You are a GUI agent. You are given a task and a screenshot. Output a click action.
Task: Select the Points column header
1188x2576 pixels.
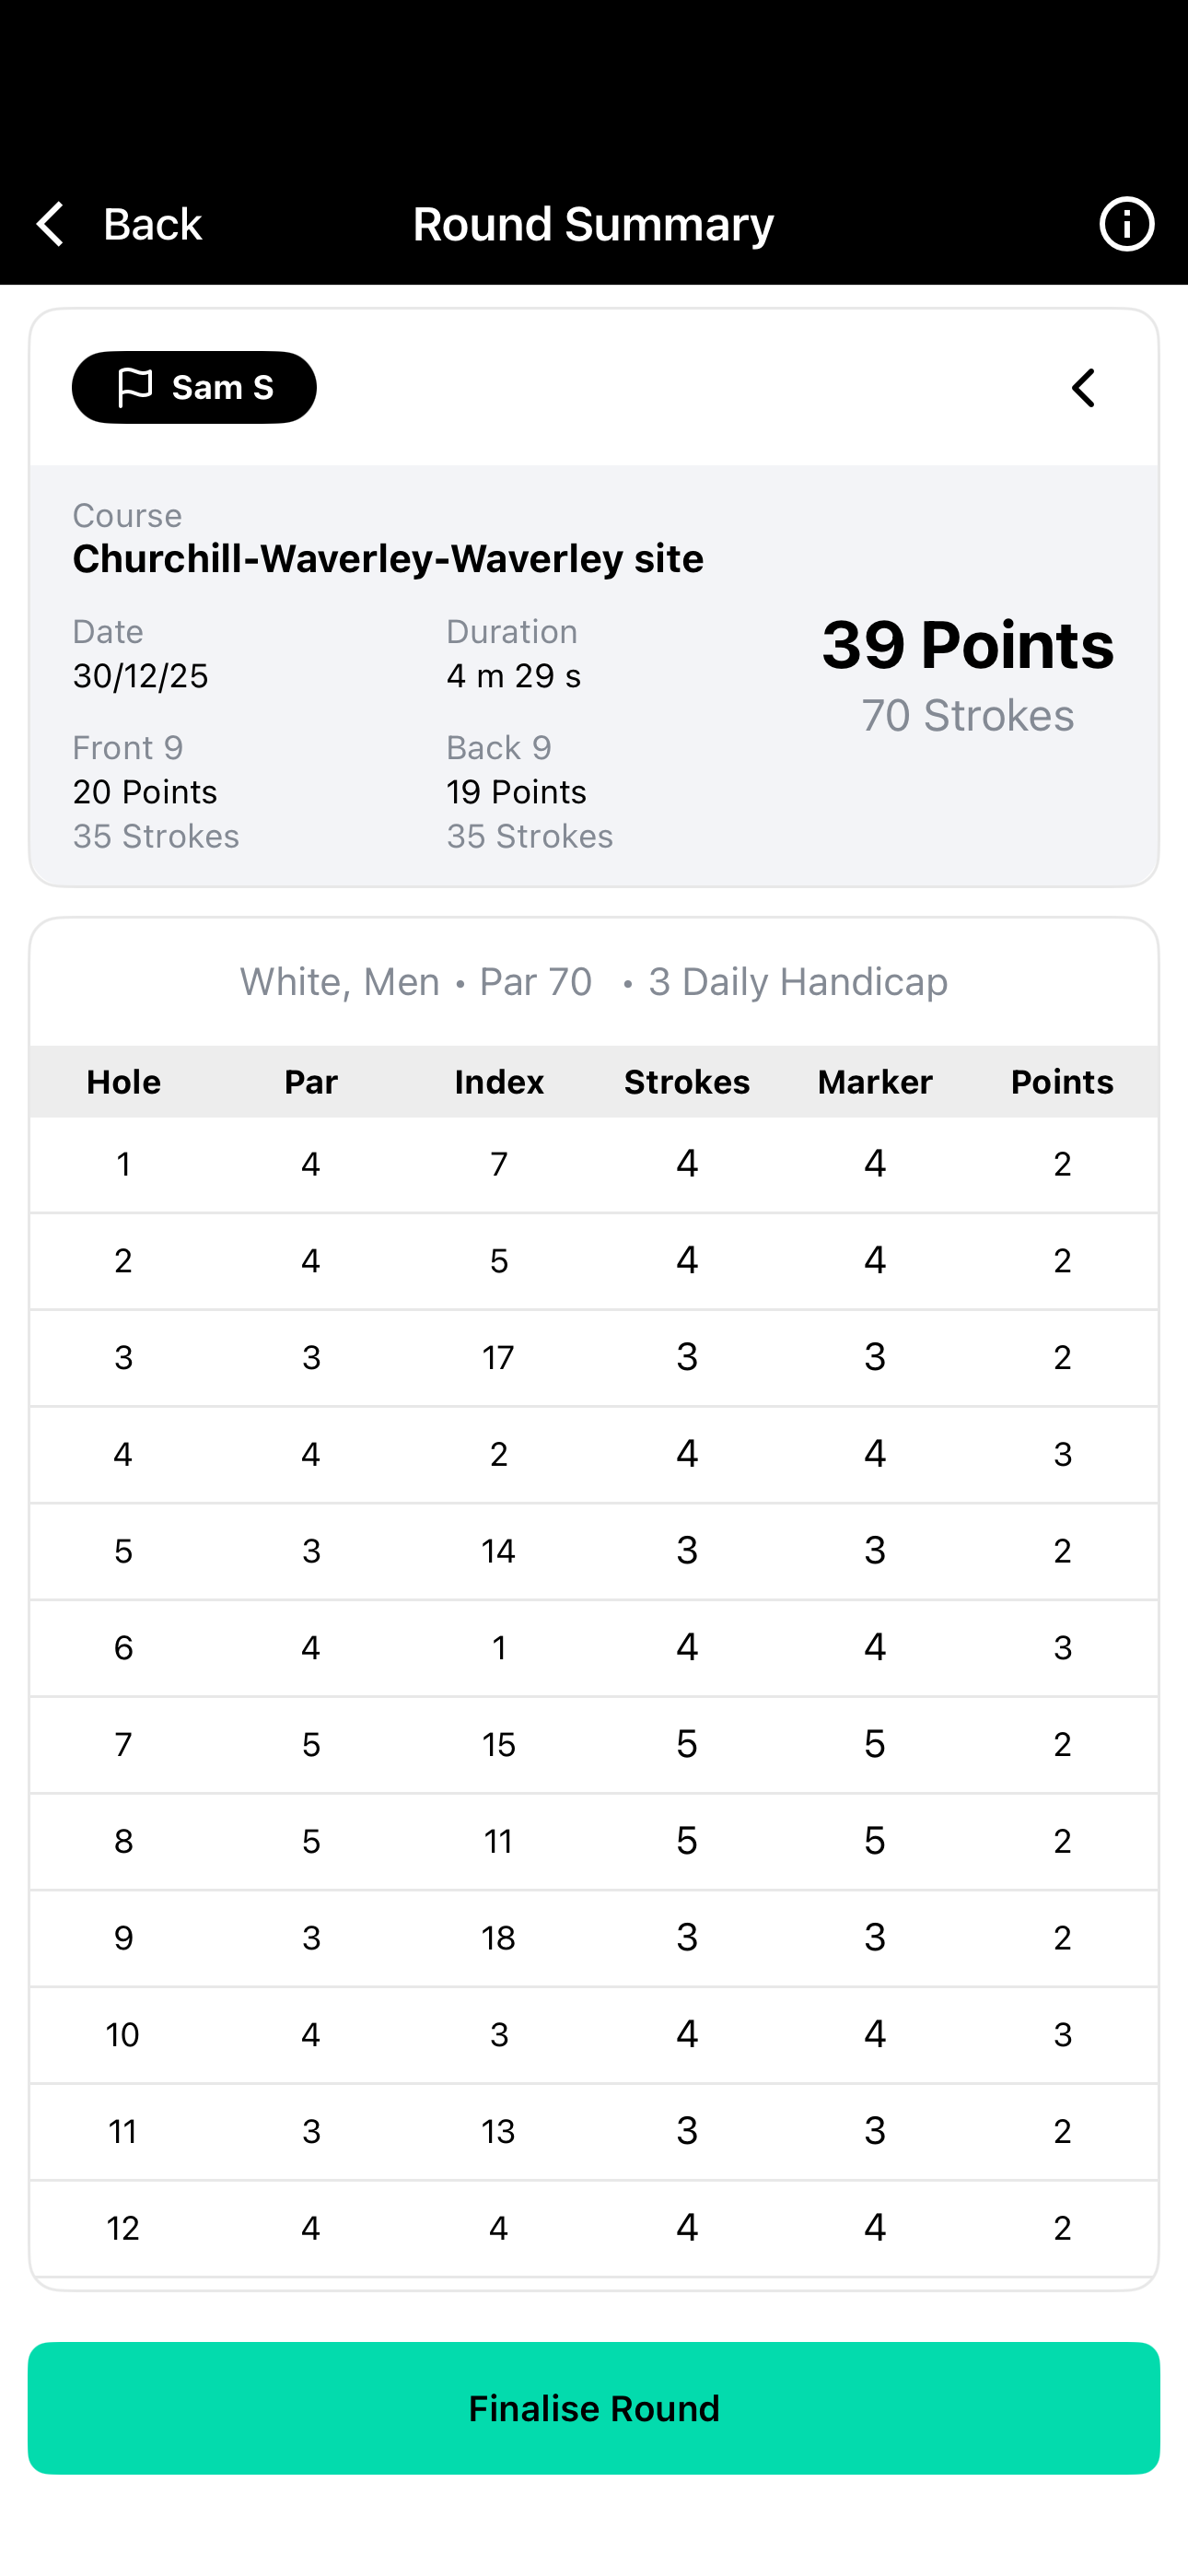[1062, 1082]
